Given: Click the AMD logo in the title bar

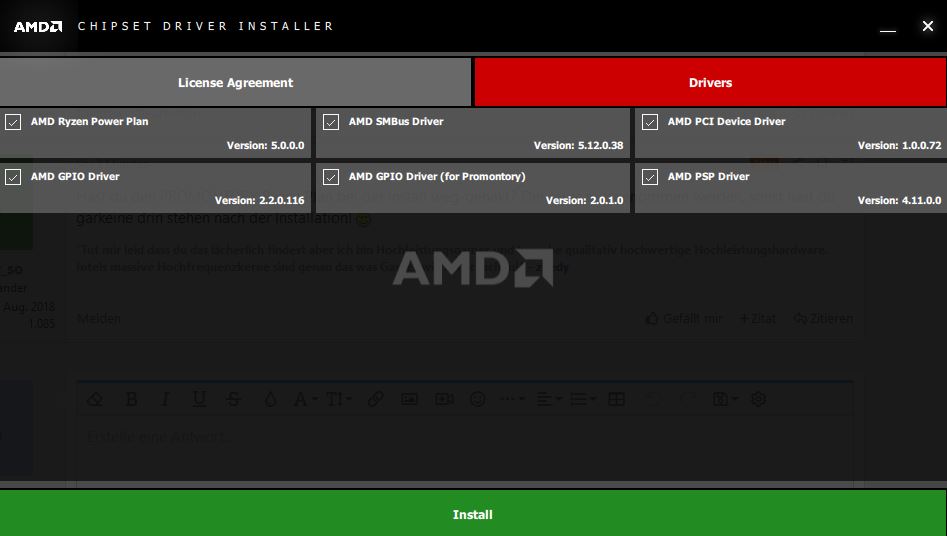Looking at the screenshot, I should [38, 27].
